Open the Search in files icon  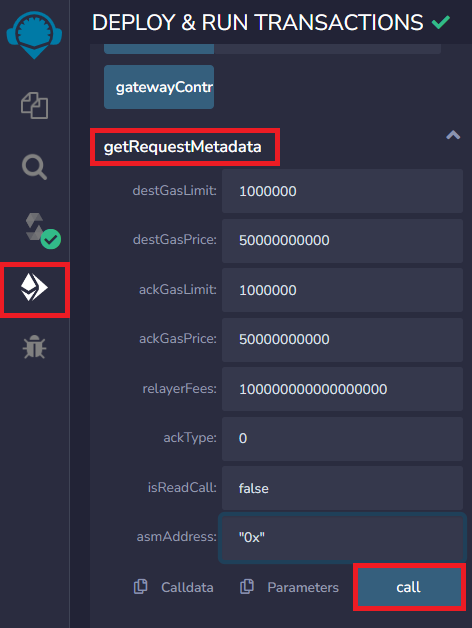[x=34, y=167]
